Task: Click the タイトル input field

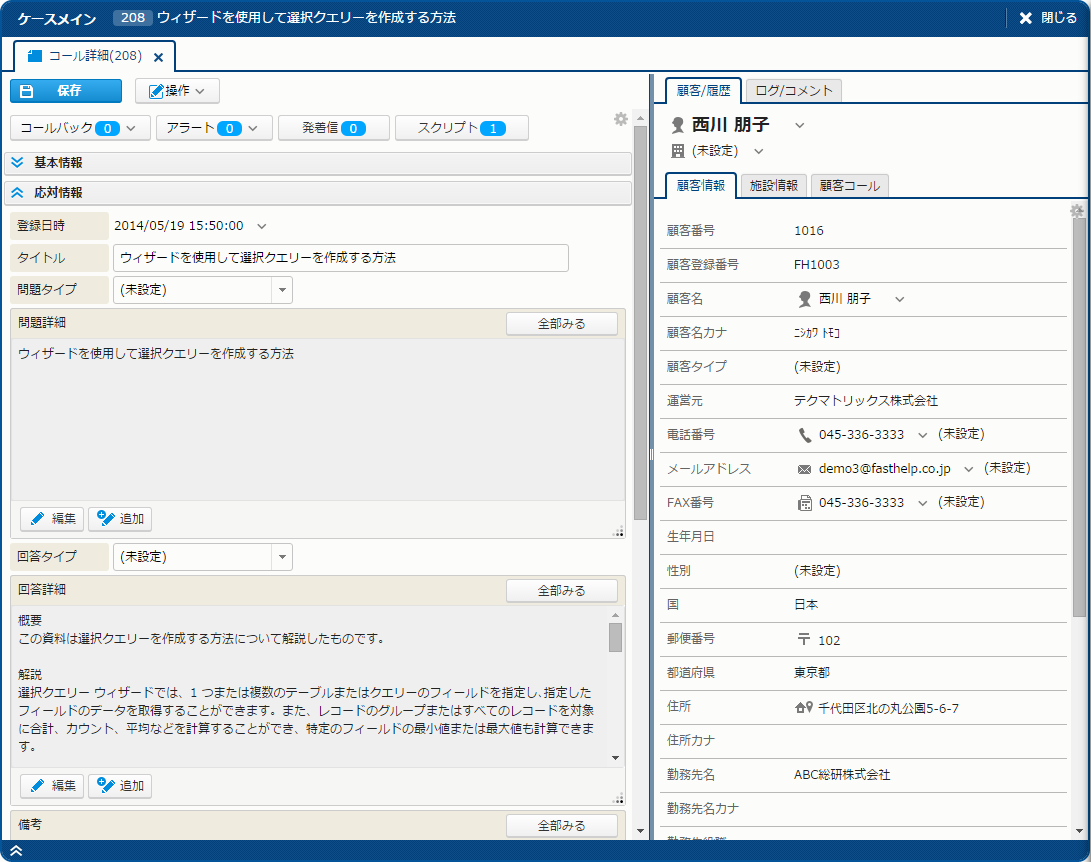Action: pos(340,258)
